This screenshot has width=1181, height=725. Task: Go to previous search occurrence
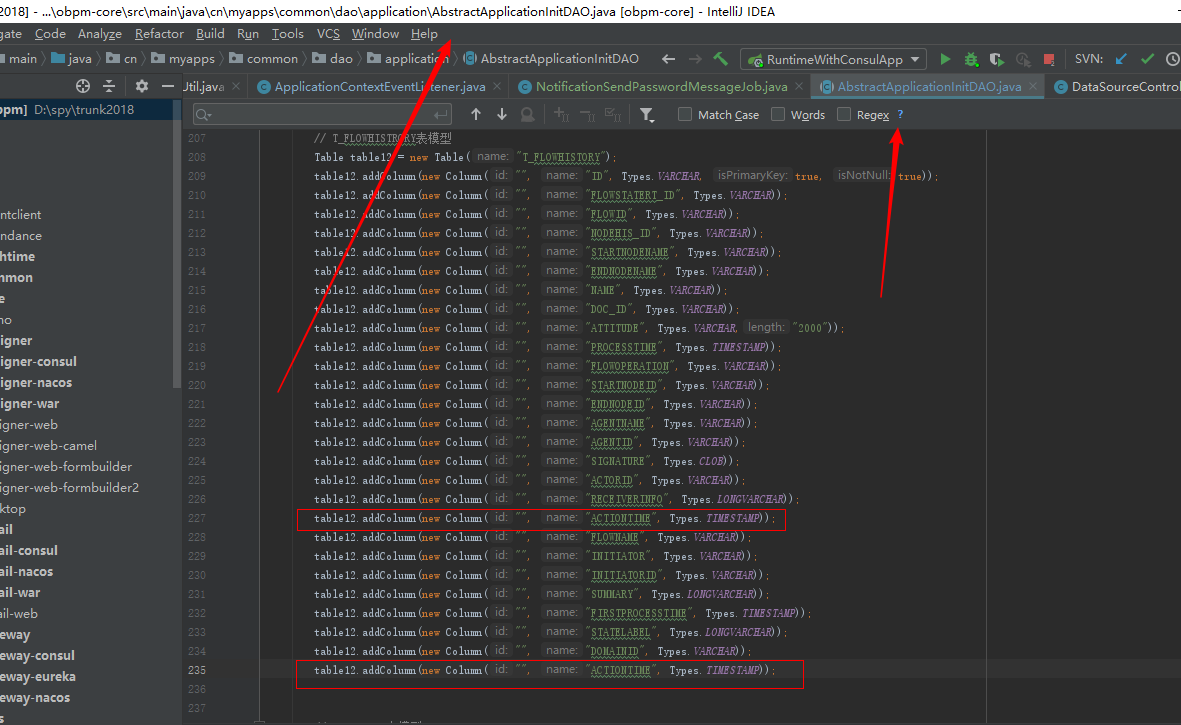475,114
